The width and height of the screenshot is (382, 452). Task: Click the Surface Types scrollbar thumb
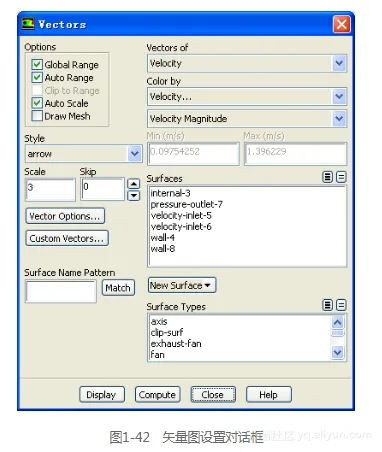pos(338,333)
